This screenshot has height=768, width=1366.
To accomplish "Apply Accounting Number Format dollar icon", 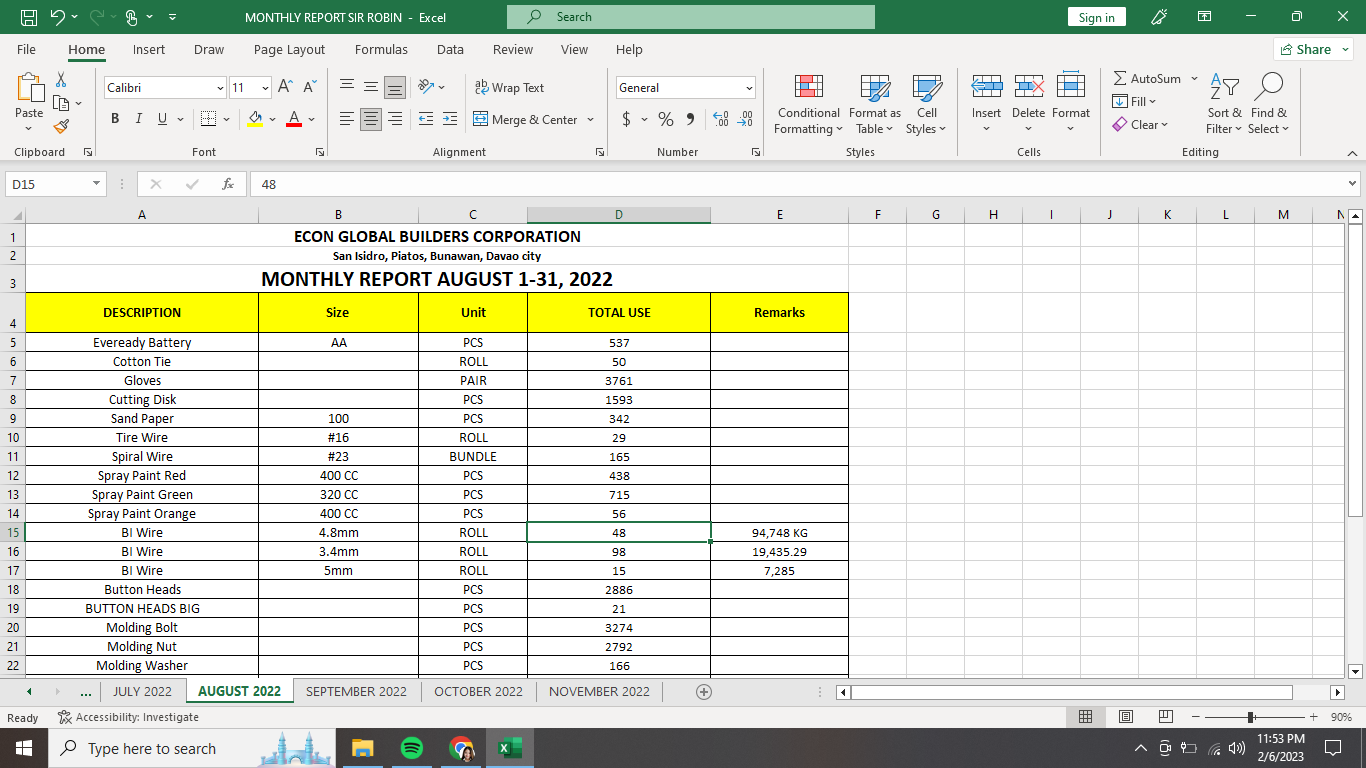I will (627, 119).
